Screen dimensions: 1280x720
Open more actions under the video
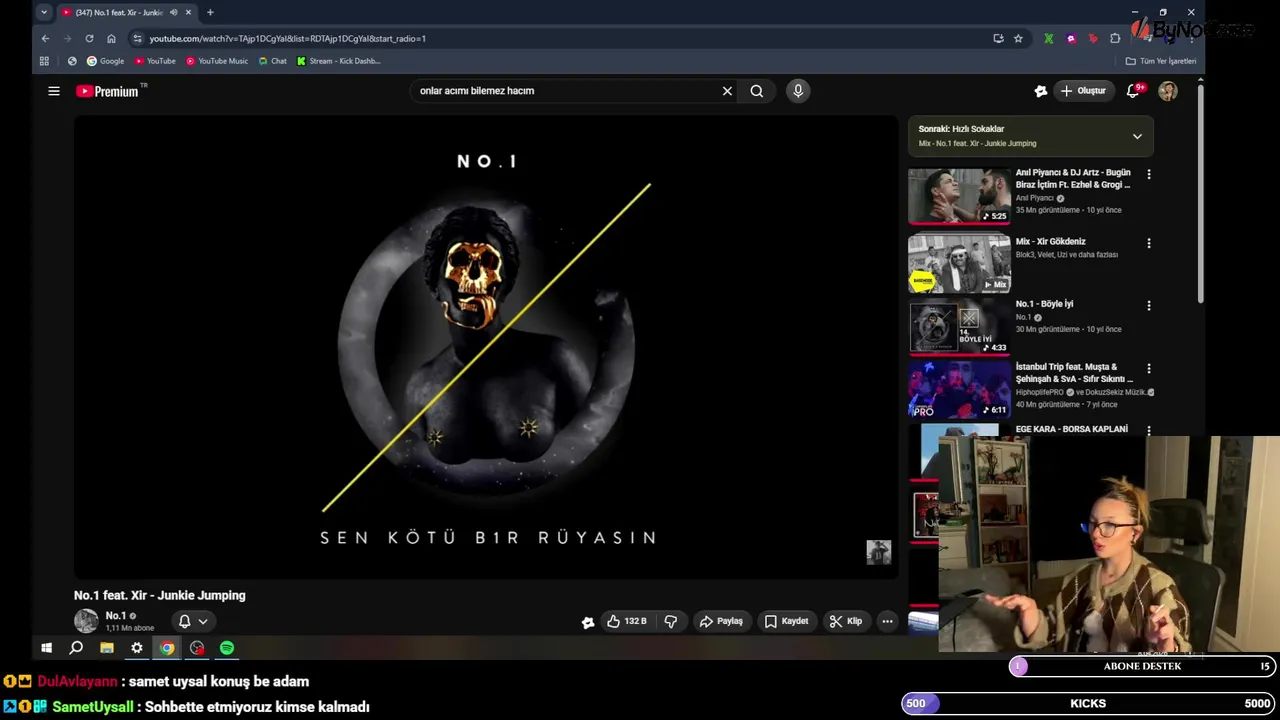point(887,621)
